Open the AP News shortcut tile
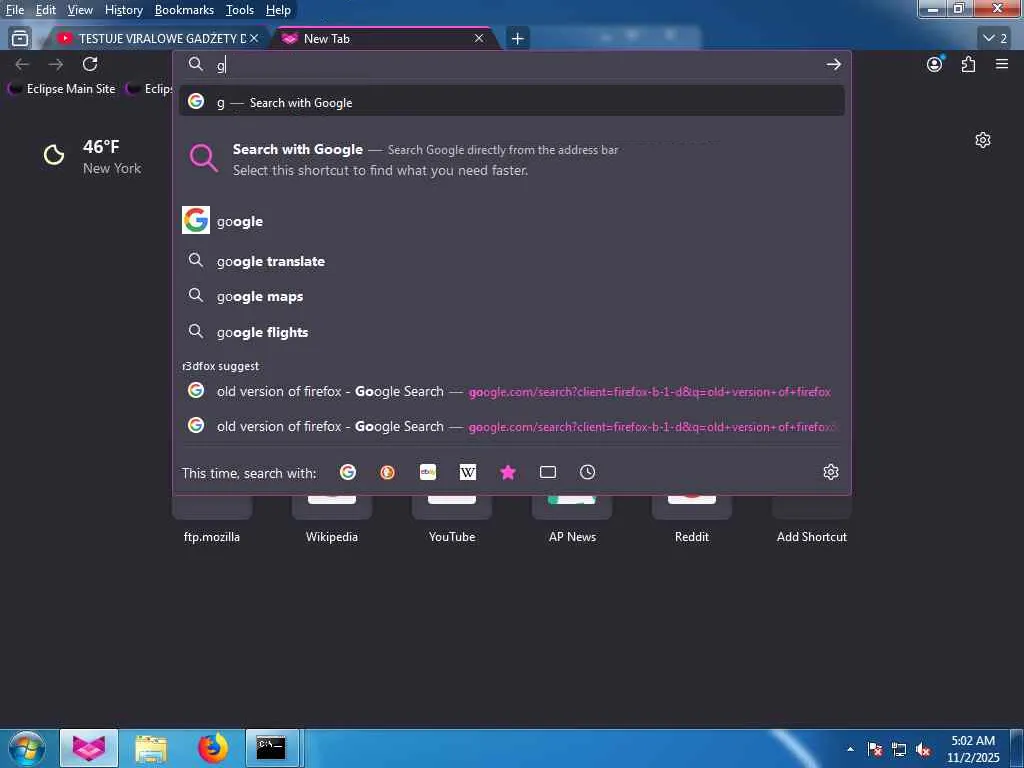The image size is (1024, 768). tap(572, 519)
